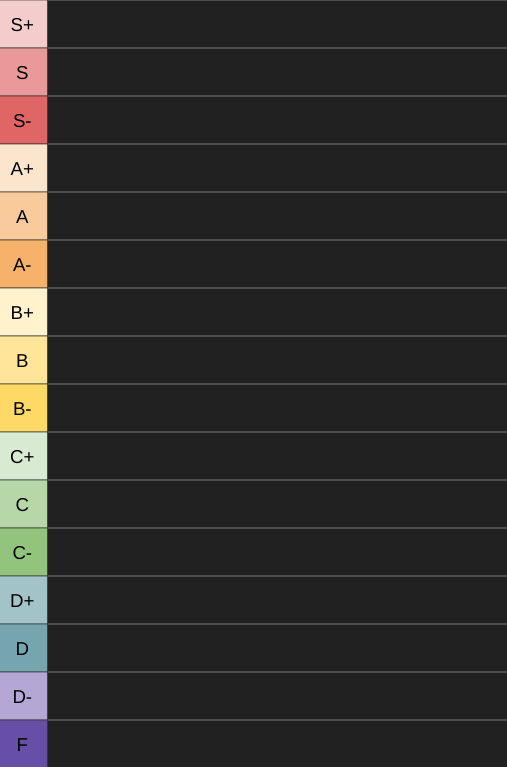Select the purple F tier label
507x767 pixels.
click(x=23, y=743)
